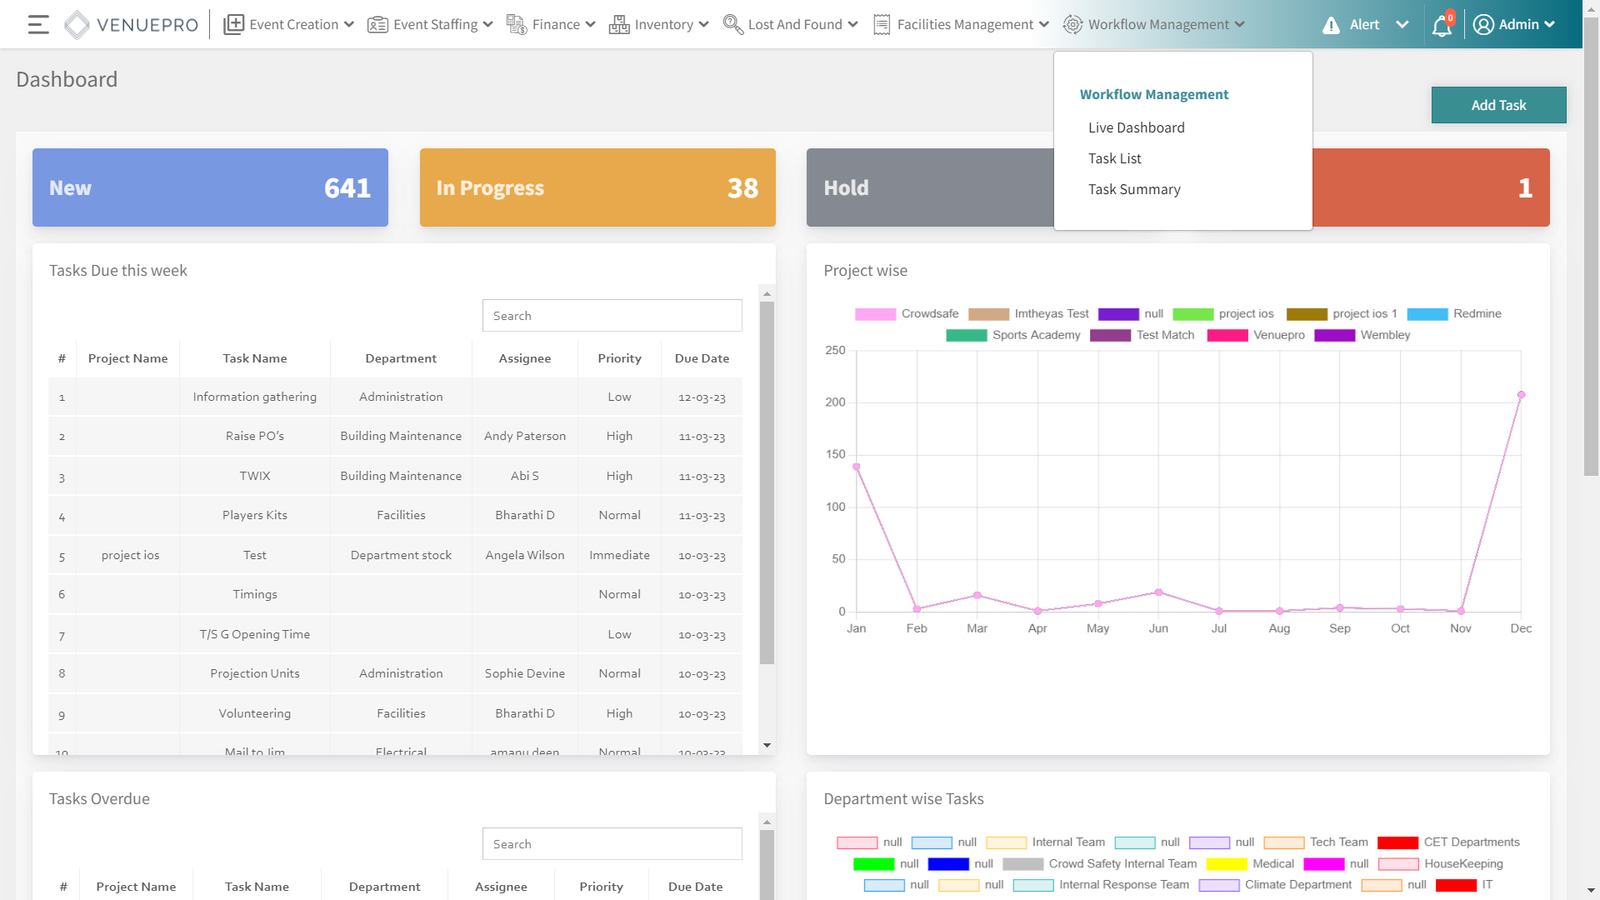Open the Alert dropdown chevron
This screenshot has width=1600, height=900.
(1402, 25)
